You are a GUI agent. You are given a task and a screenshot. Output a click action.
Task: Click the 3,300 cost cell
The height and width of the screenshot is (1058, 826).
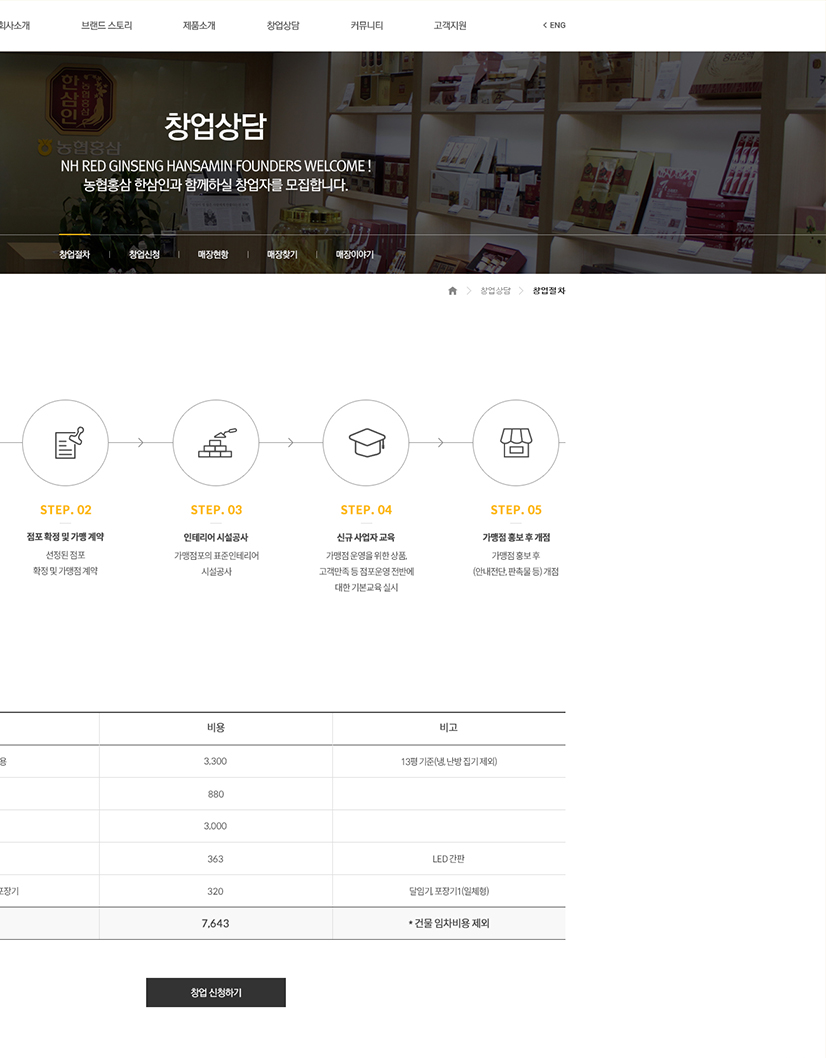point(216,761)
